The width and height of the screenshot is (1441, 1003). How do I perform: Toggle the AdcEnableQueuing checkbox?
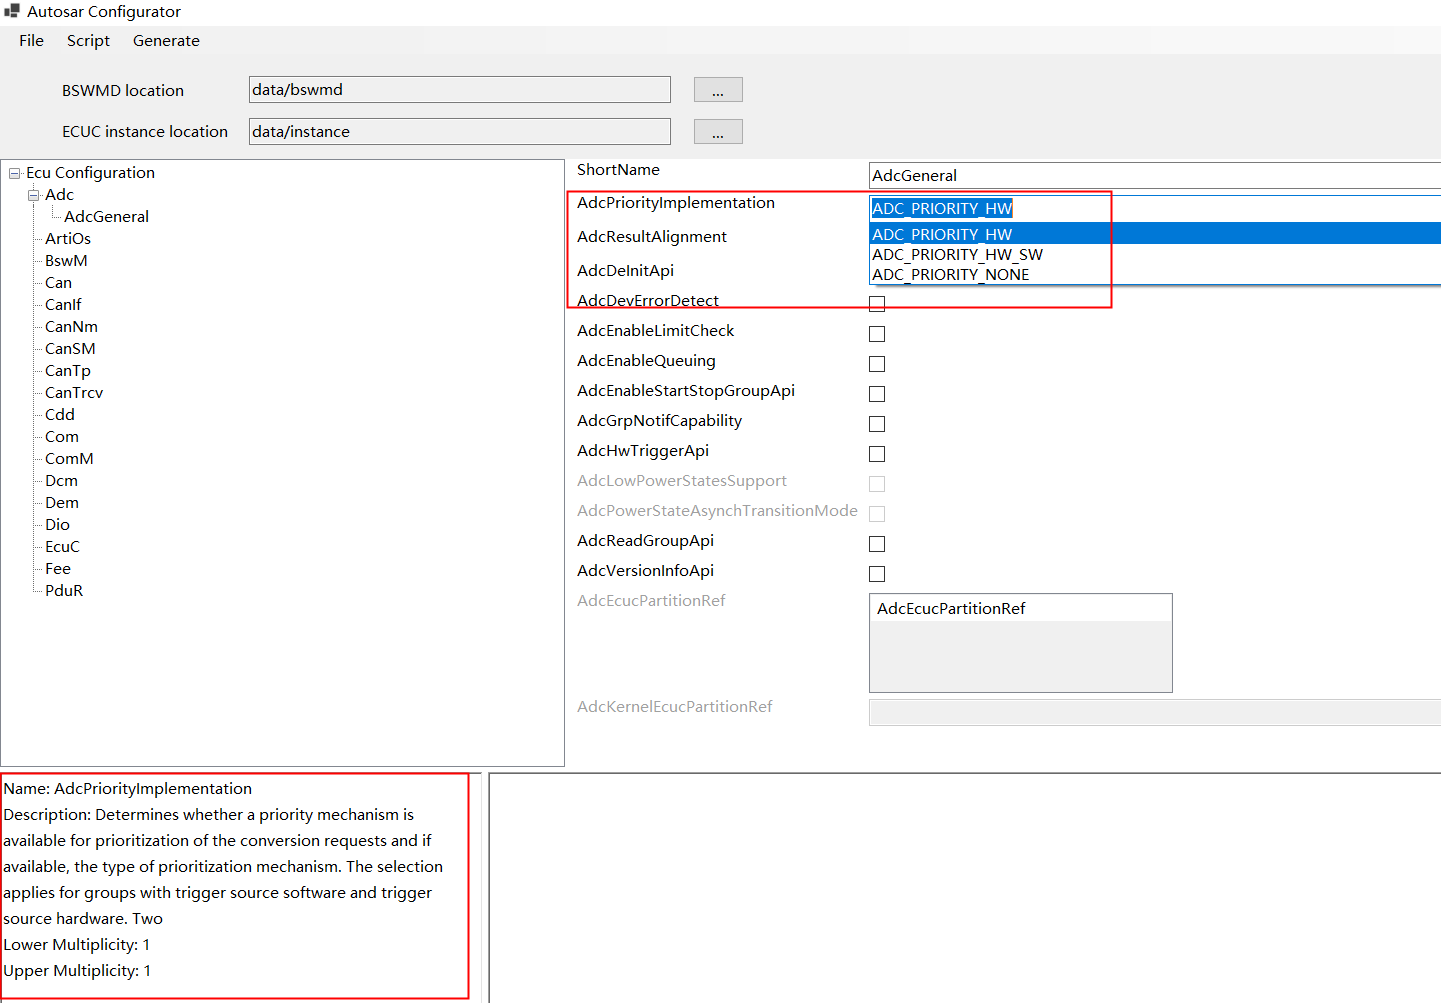pyautogui.click(x=877, y=364)
